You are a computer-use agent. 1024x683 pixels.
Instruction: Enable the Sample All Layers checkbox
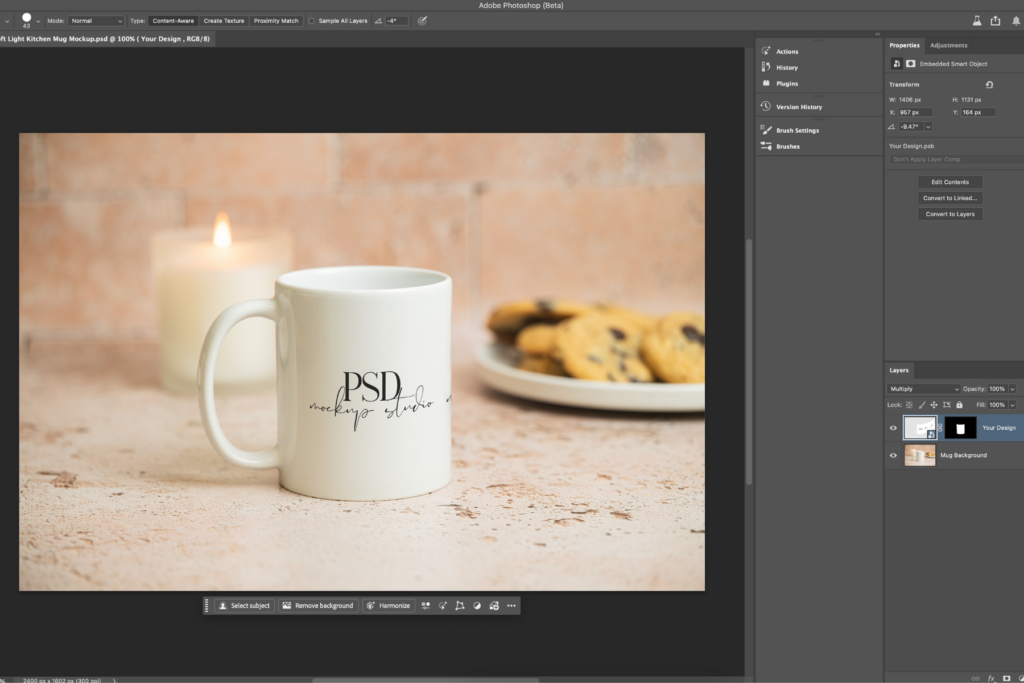tap(311, 20)
